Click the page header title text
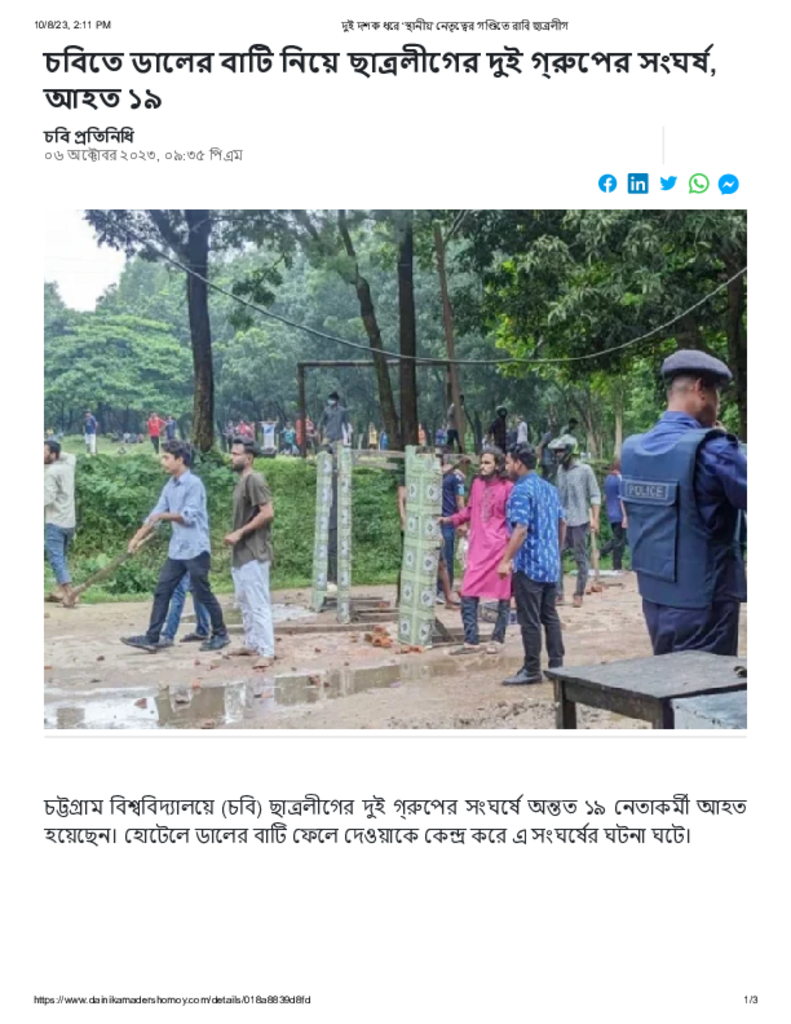The image size is (791, 1024). point(455,25)
